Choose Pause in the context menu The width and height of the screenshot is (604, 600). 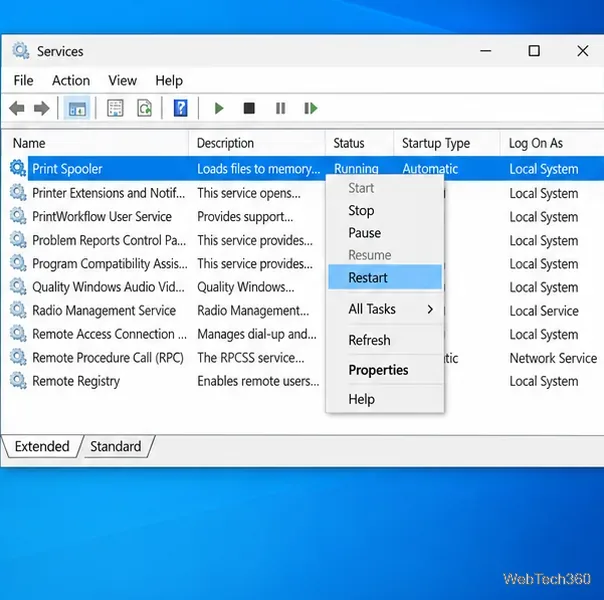(x=384, y=233)
